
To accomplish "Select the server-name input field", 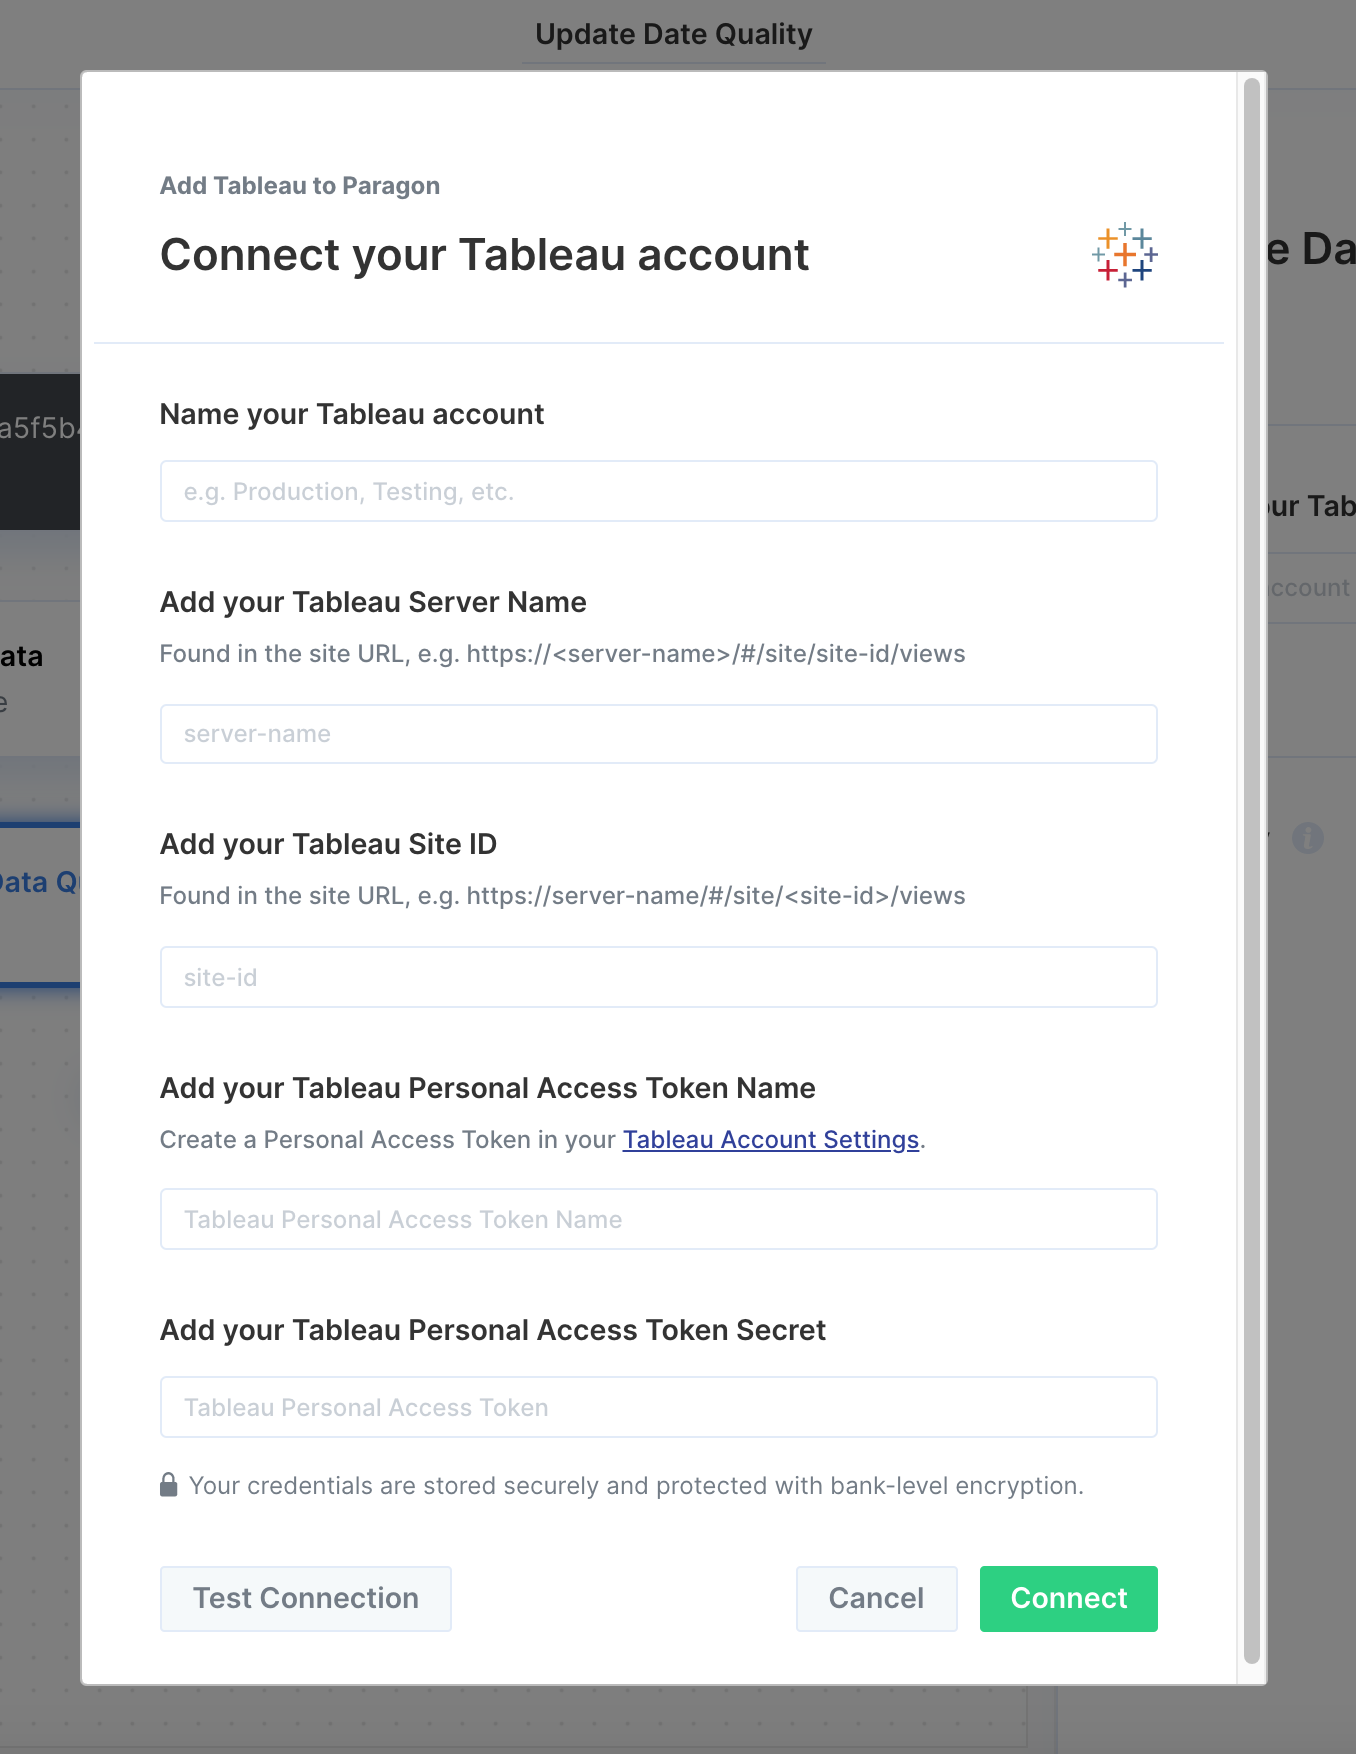I will [x=658, y=734].
